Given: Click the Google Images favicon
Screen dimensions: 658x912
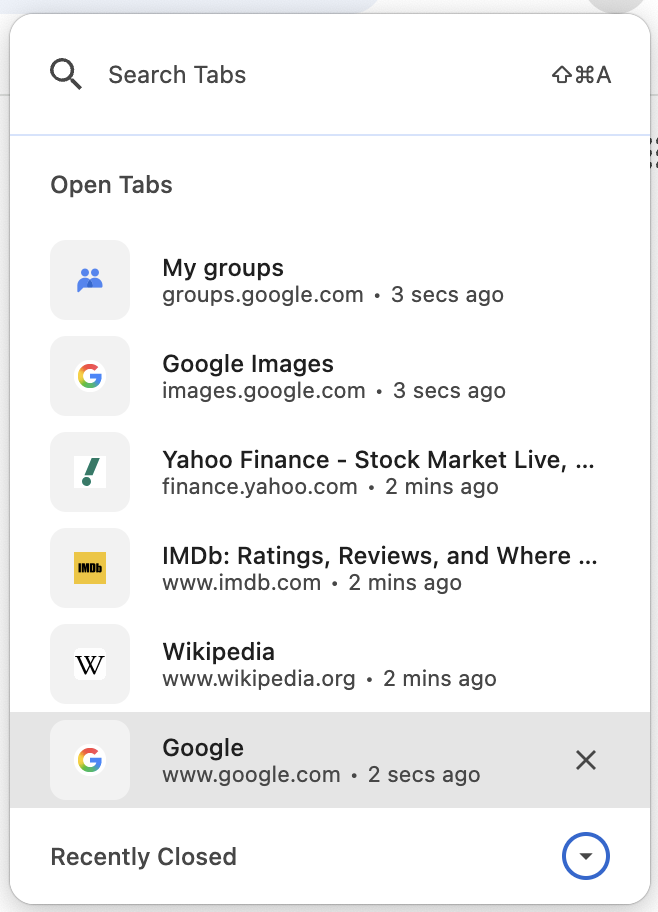Looking at the screenshot, I should click(x=90, y=376).
